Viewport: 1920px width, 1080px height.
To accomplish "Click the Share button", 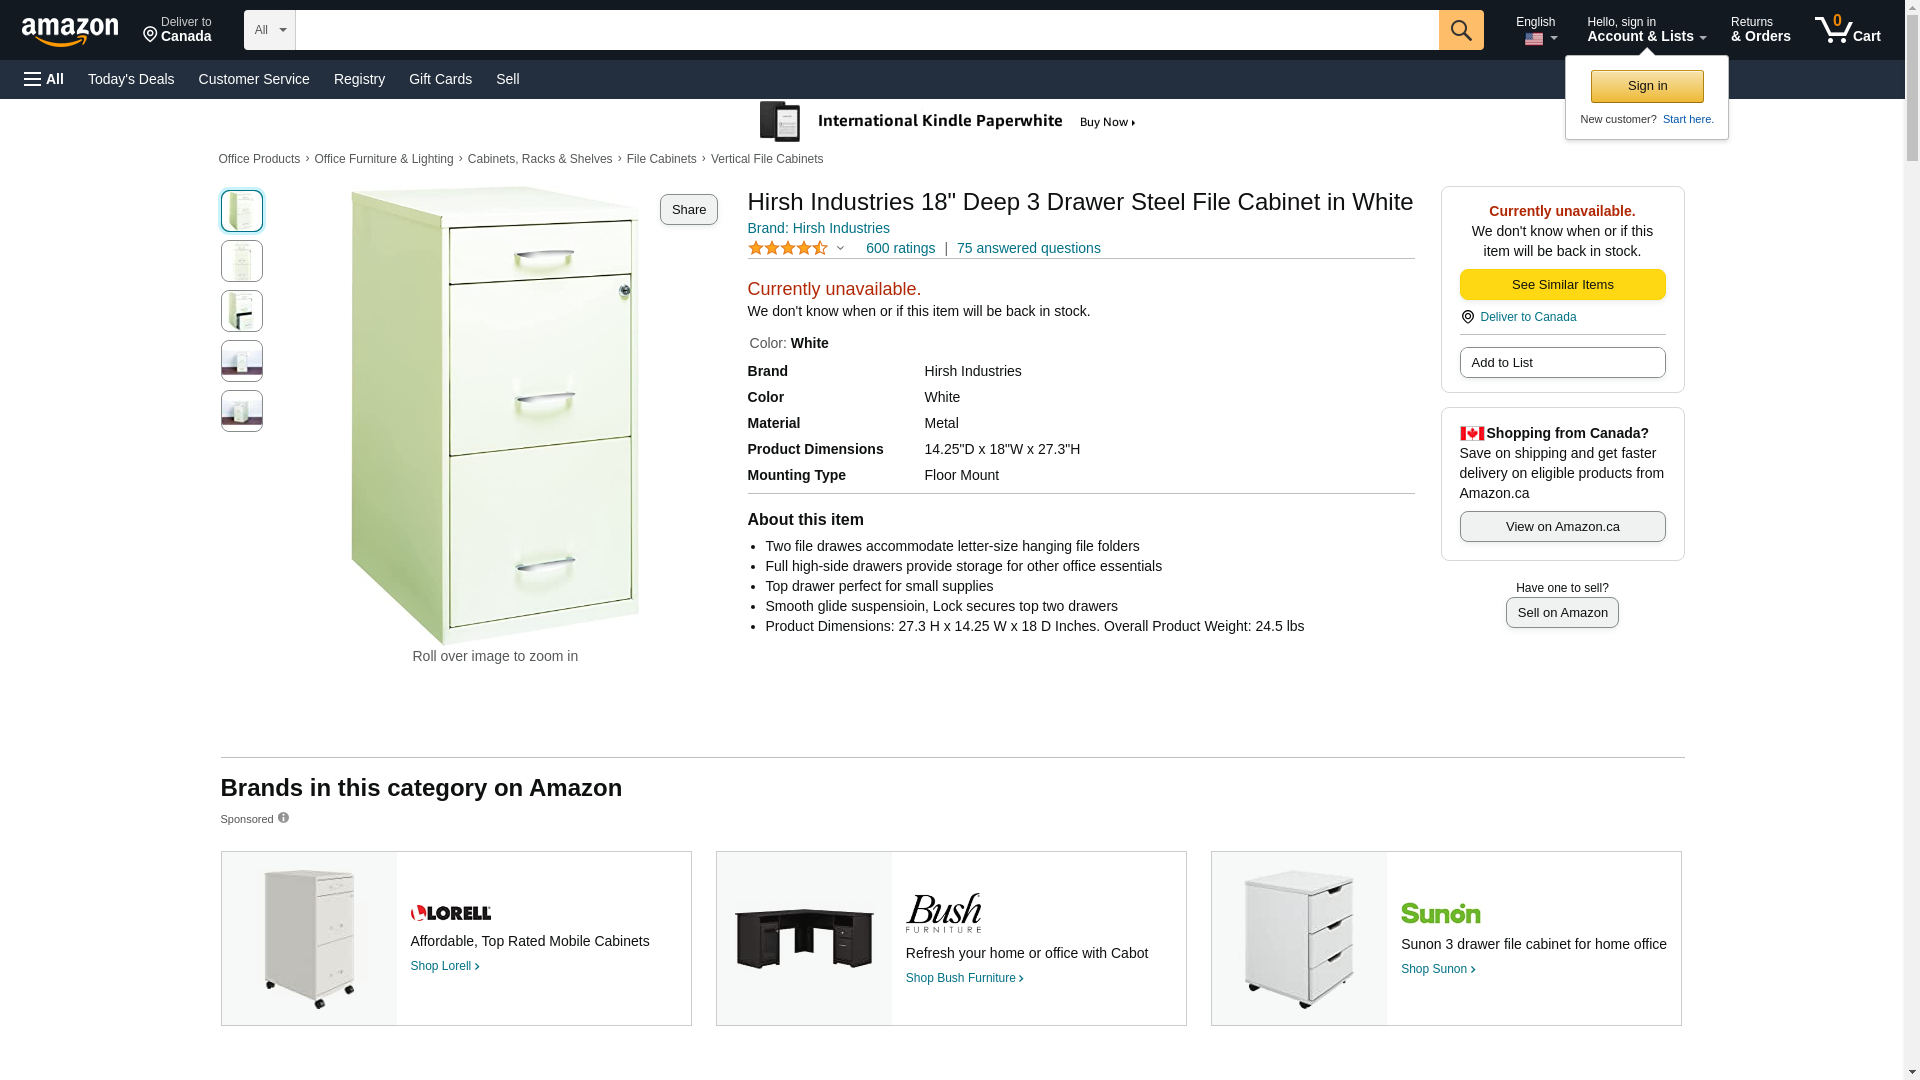I will 688,209.
